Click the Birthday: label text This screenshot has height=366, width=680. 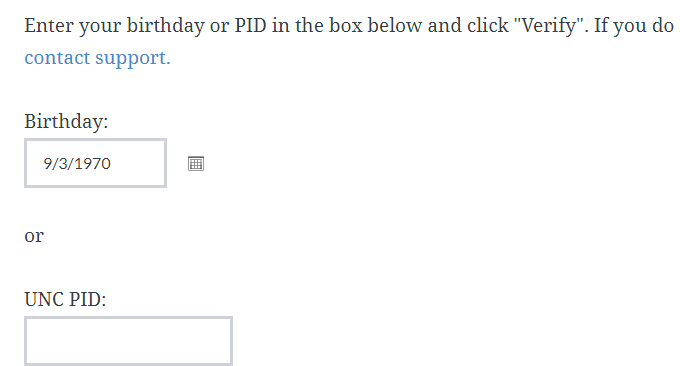point(66,121)
